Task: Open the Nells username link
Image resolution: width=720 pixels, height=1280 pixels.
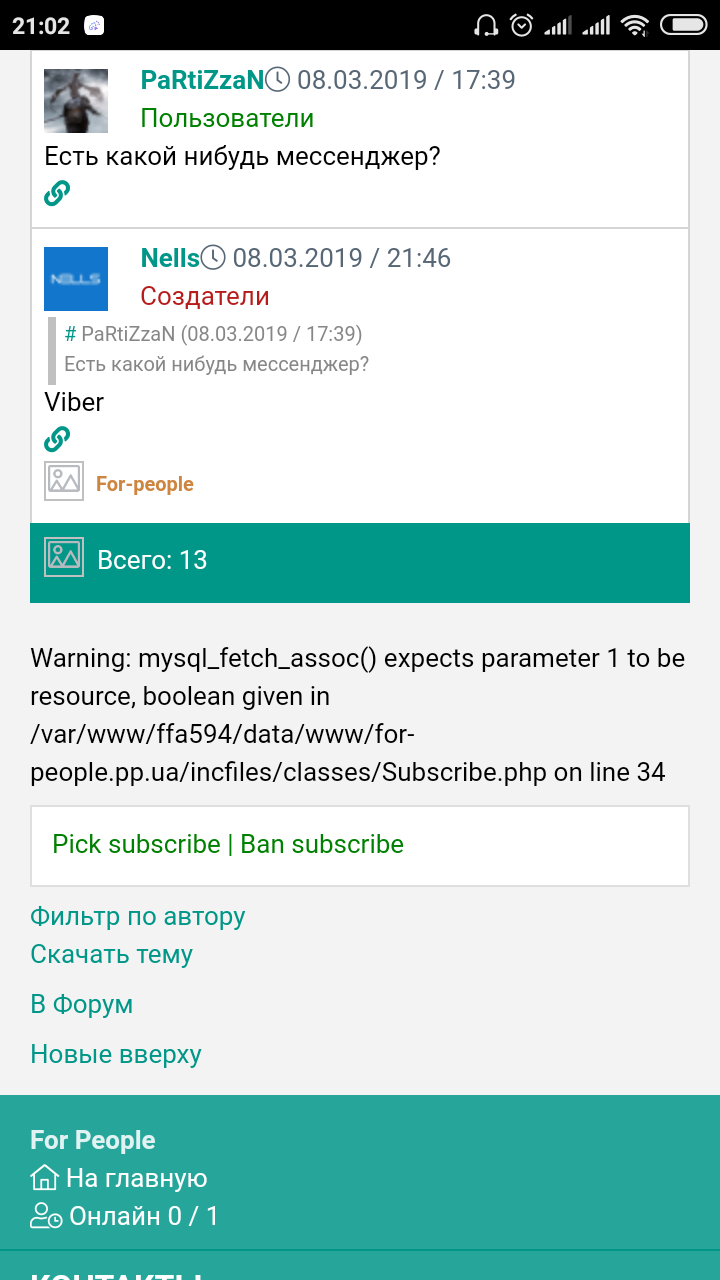Action: pyautogui.click(x=170, y=258)
